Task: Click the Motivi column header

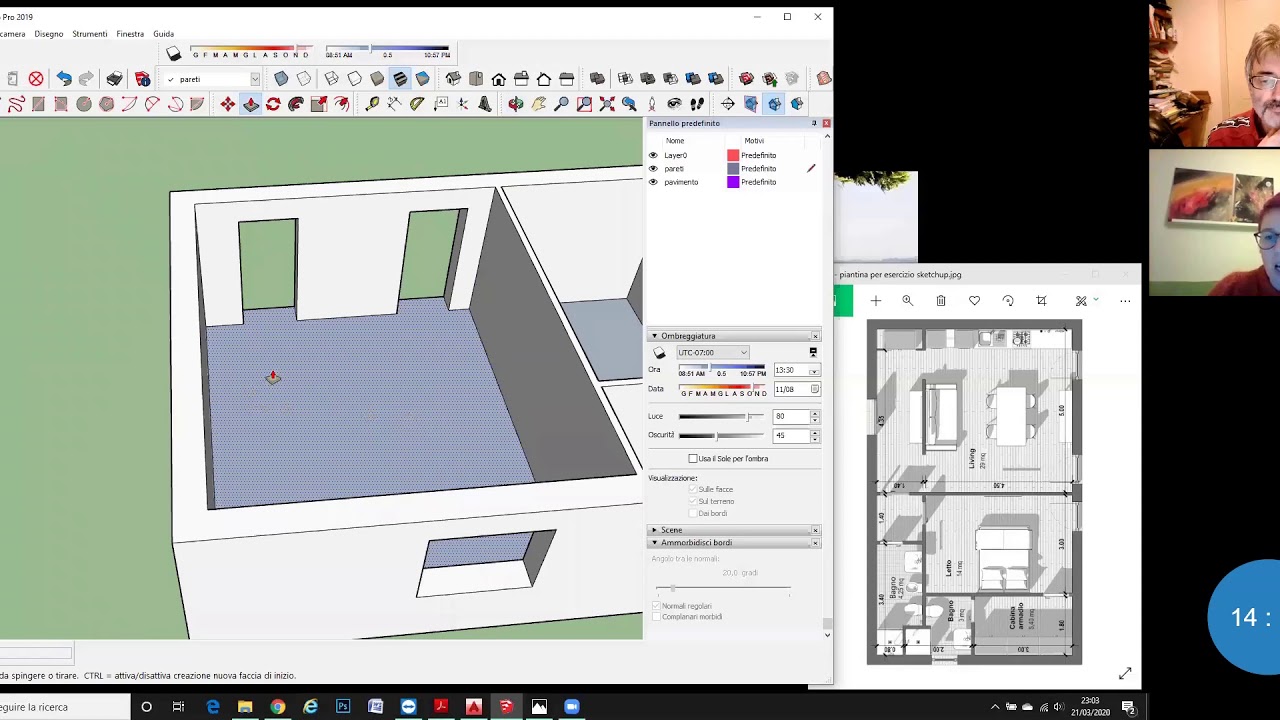Action: click(754, 141)
